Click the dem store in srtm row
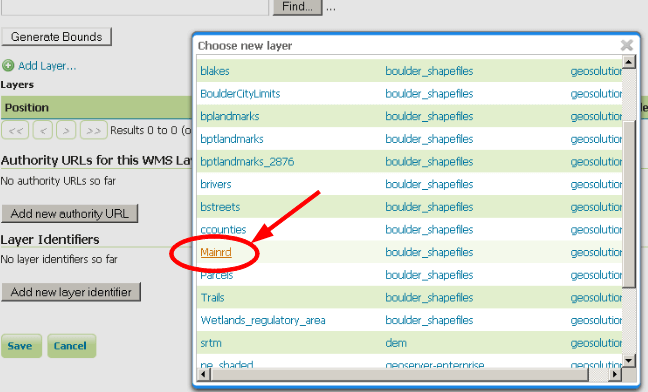Viewport: 648px width, 392px height. click(x=396, y=343)
